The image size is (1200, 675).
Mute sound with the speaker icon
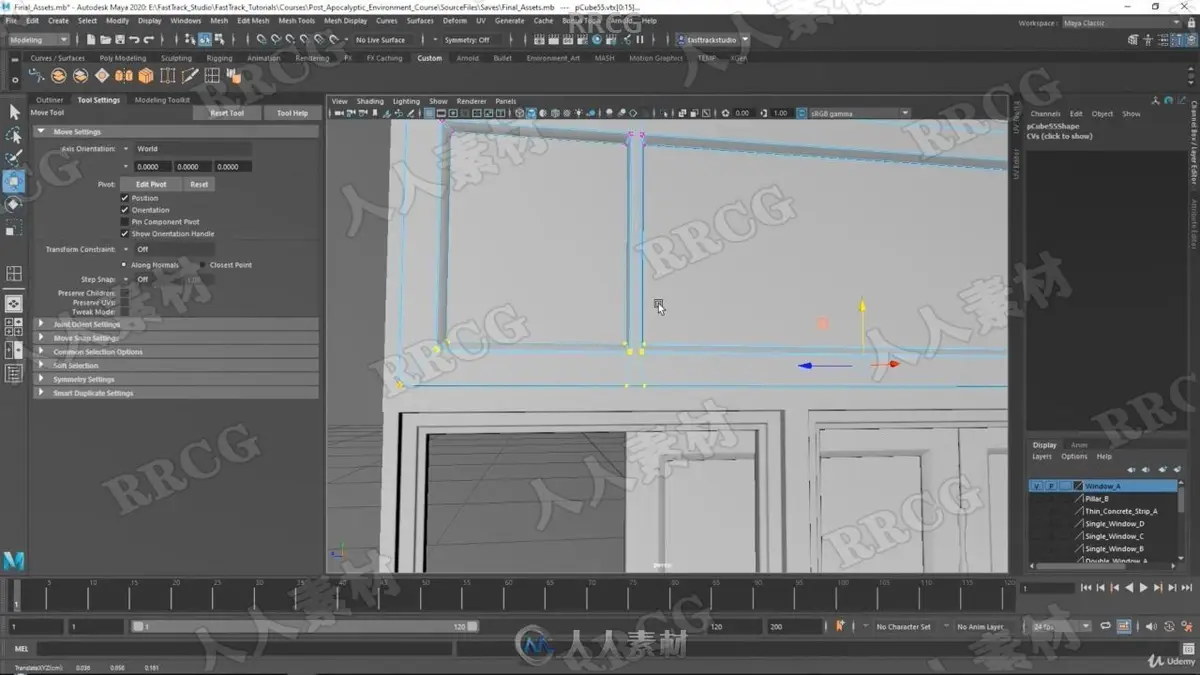(1150, 626)
